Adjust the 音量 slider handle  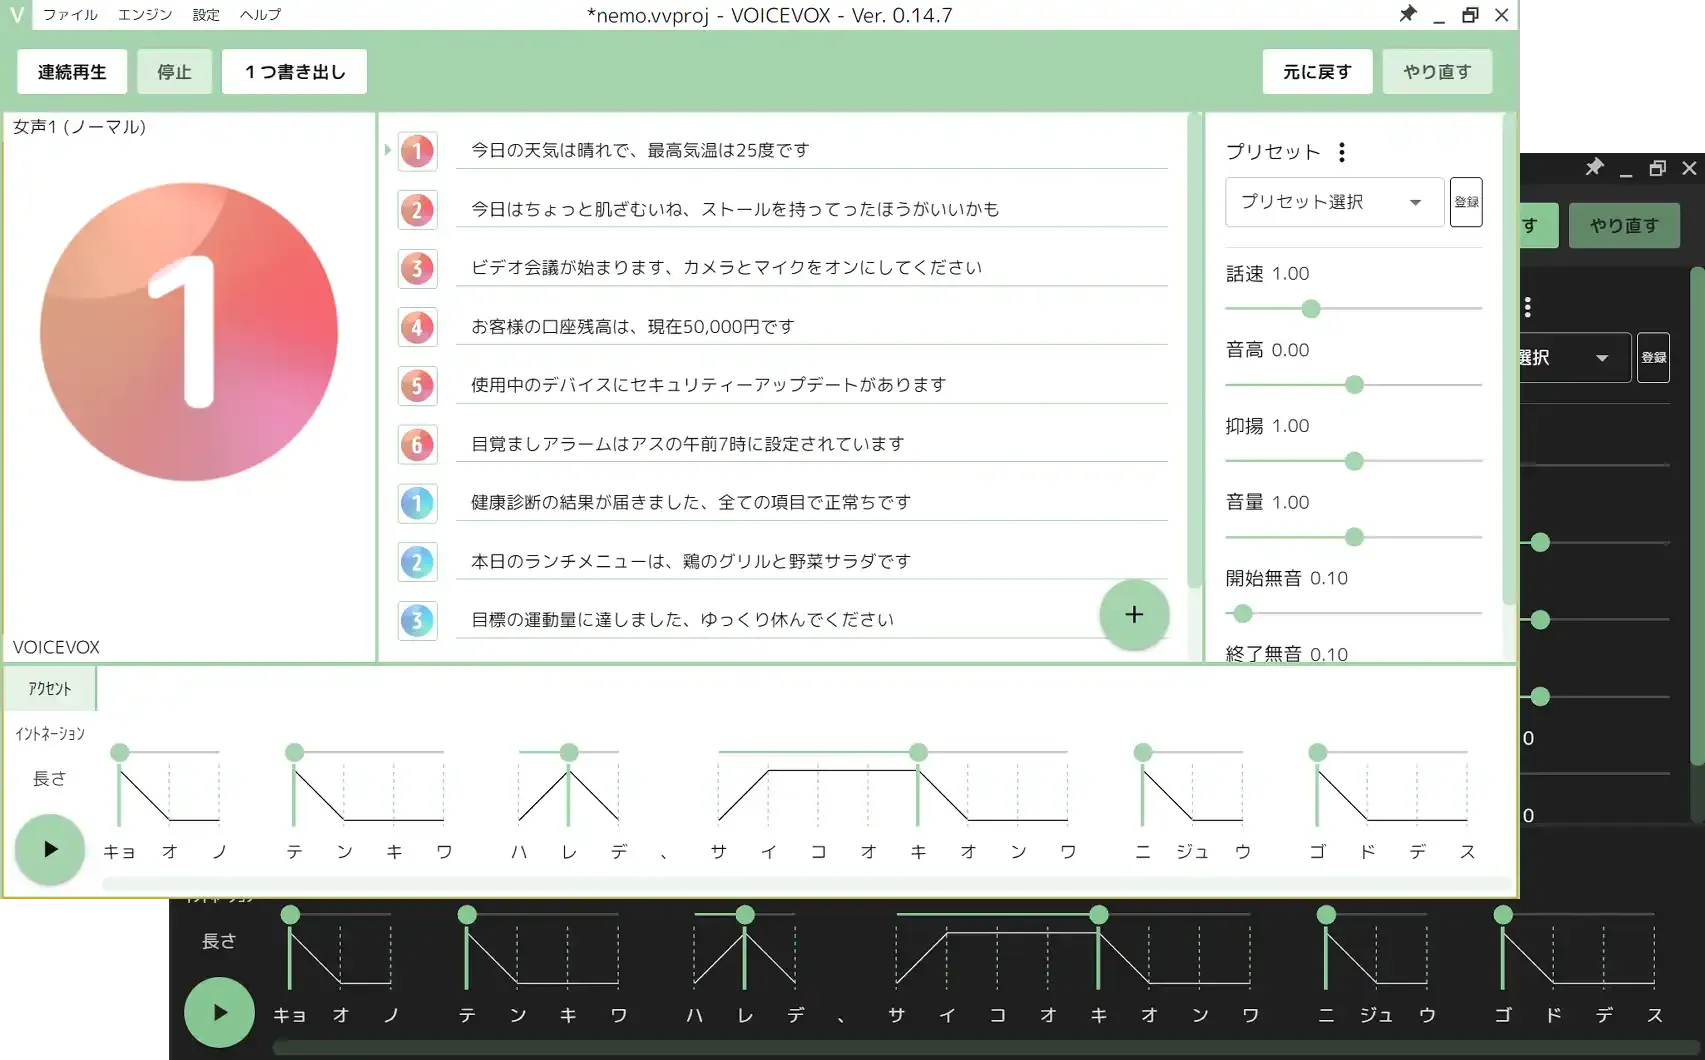(x=1354, y=537)
